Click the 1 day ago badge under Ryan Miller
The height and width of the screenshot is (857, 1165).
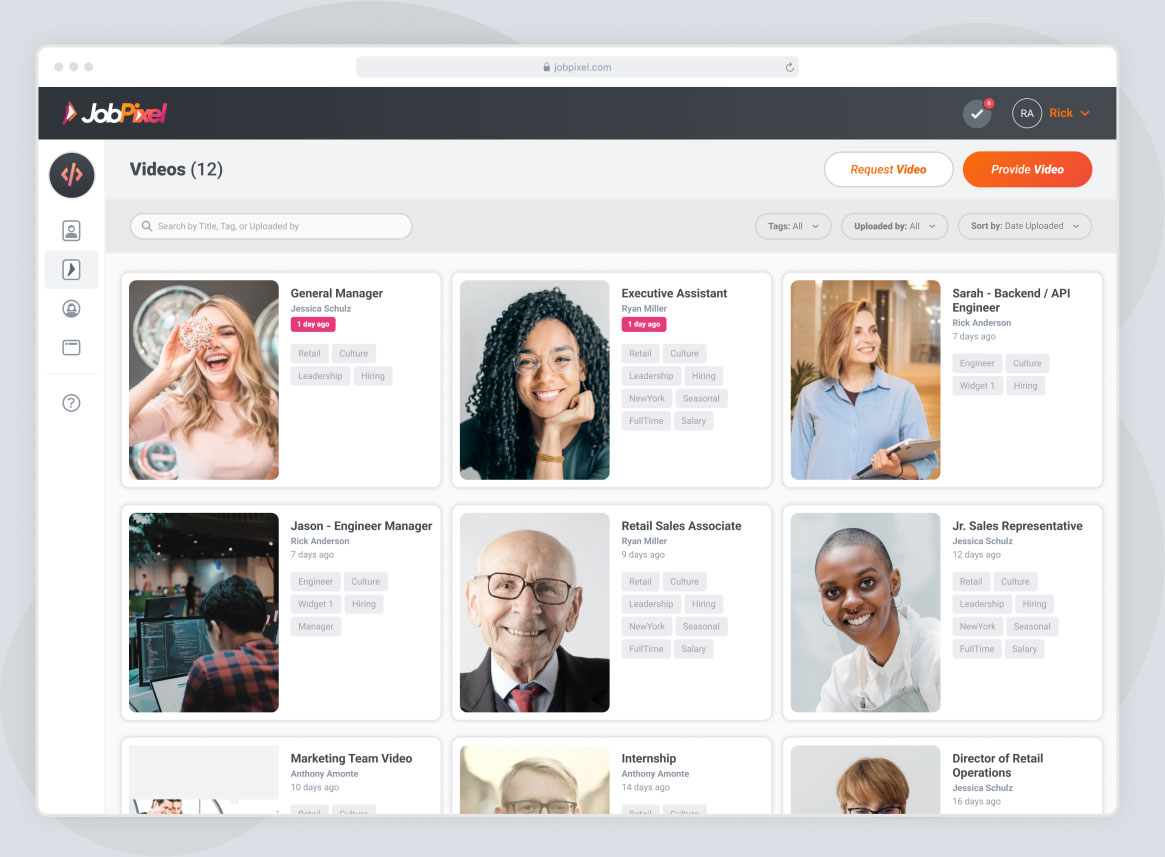pyautogui.click(x=643, y=324)
